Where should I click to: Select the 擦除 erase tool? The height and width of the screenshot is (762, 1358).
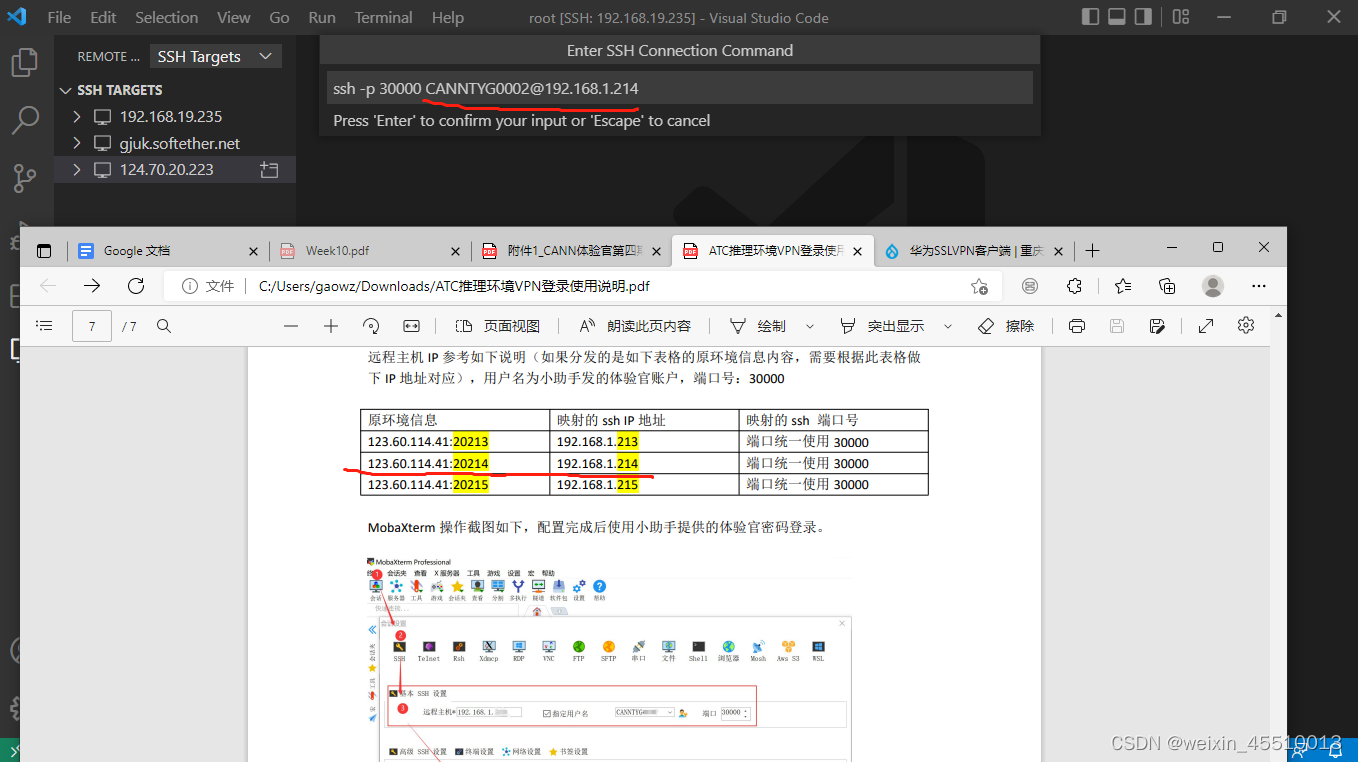click(1006, 326)
